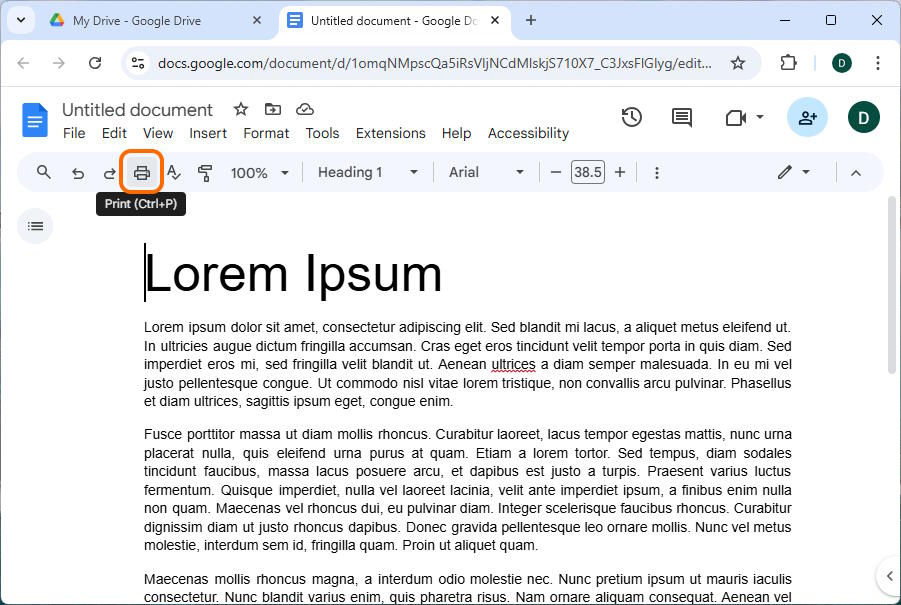Click the Print toolbar icon
Screen dimensions: 901x605
142,172
